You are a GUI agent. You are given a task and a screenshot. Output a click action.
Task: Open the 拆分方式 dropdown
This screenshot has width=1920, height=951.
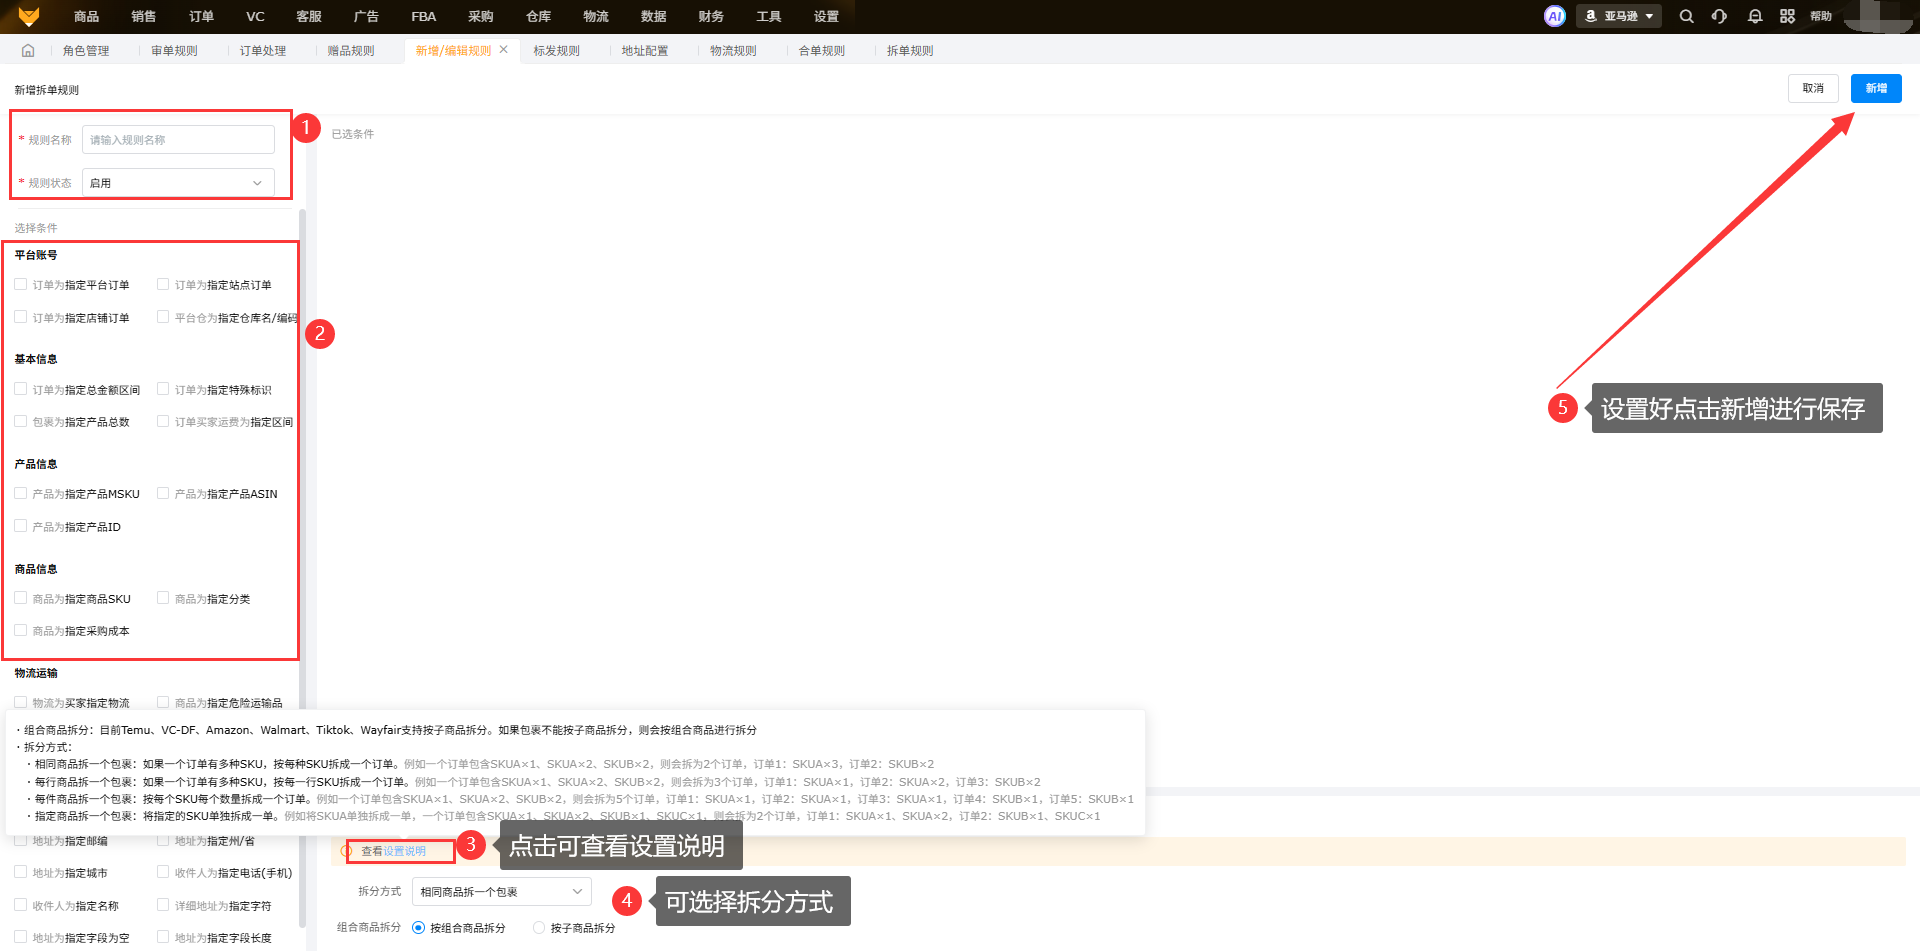[501, 892]
